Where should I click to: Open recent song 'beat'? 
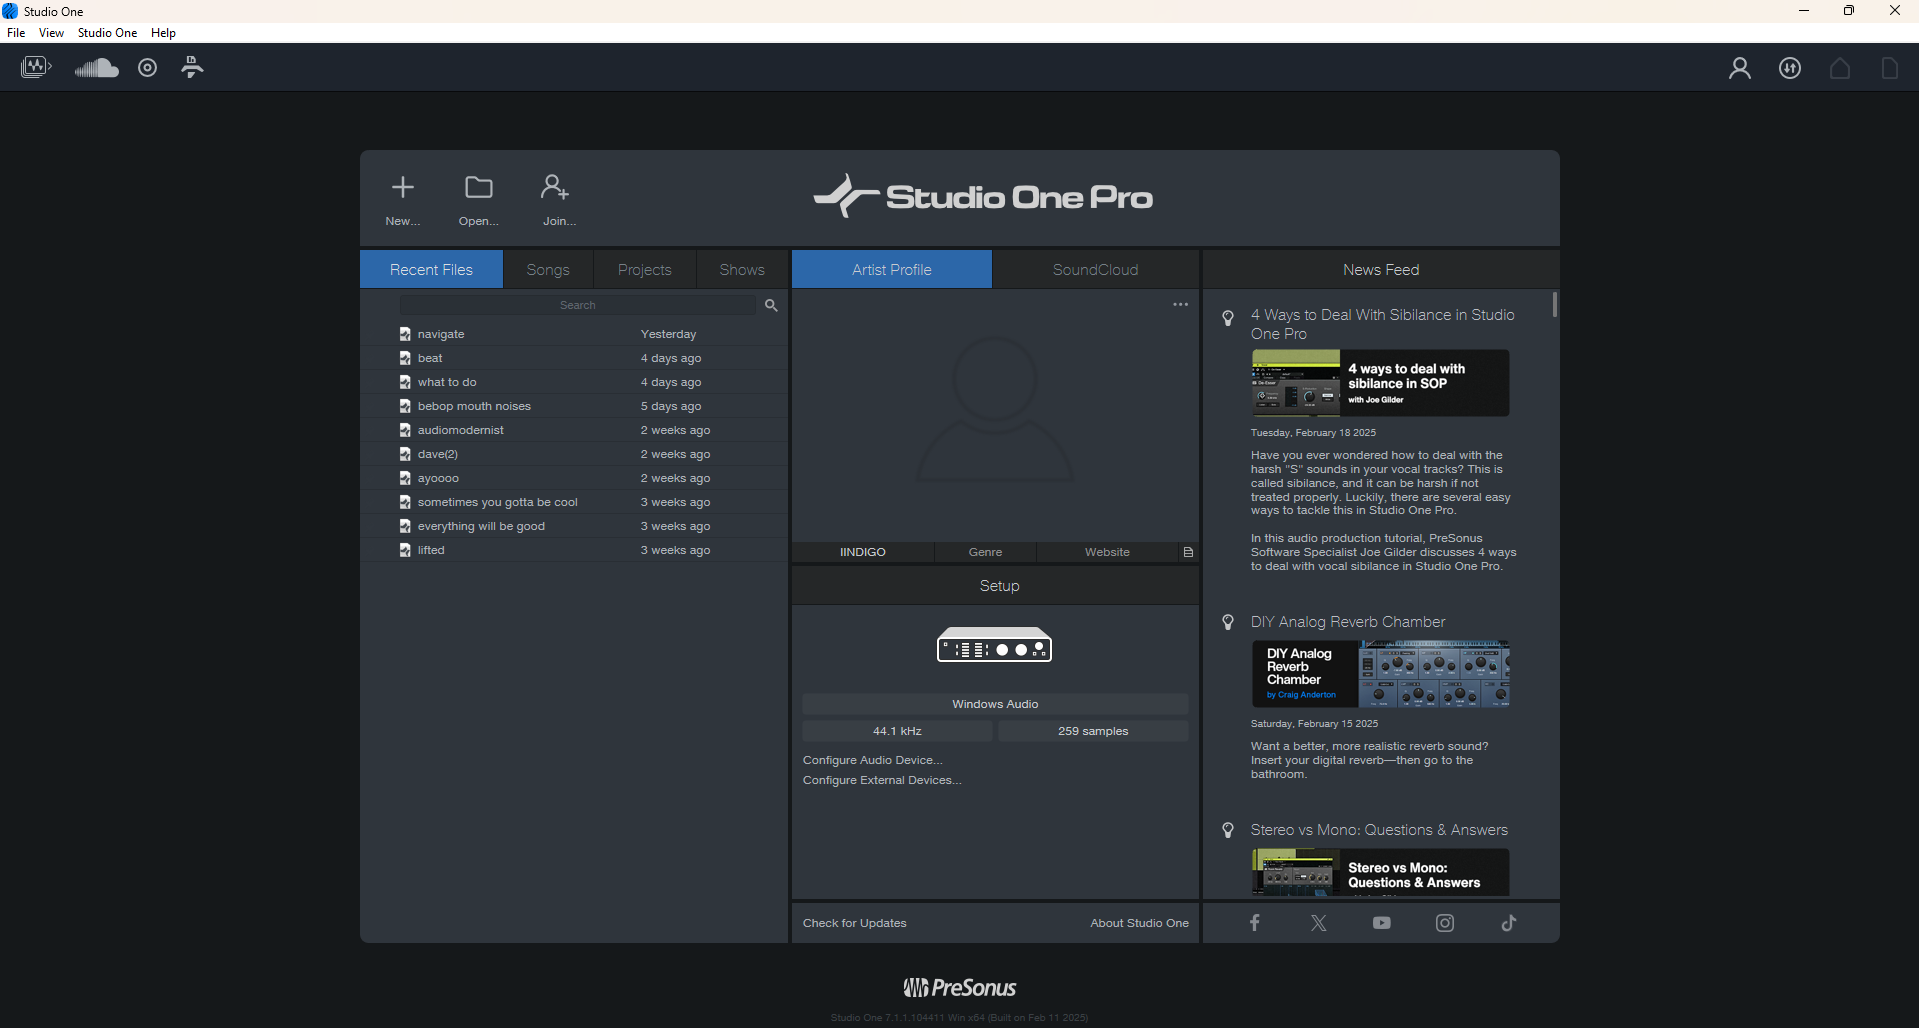point(574,358)
